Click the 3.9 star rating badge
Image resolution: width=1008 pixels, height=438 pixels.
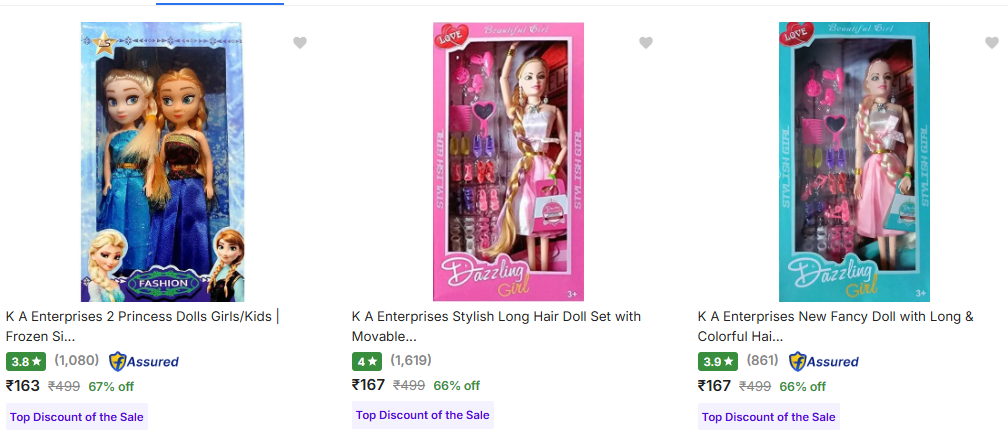717,361
